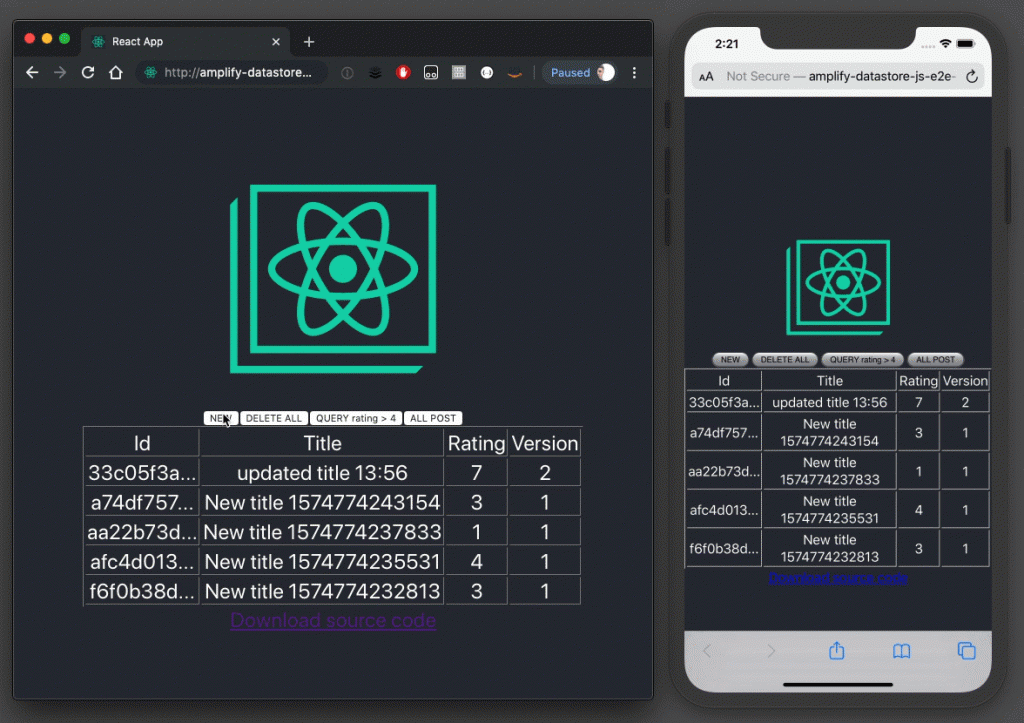Select 'New title 1574774237833' in desktop table
1024x723 pixels.
point(322,532)
